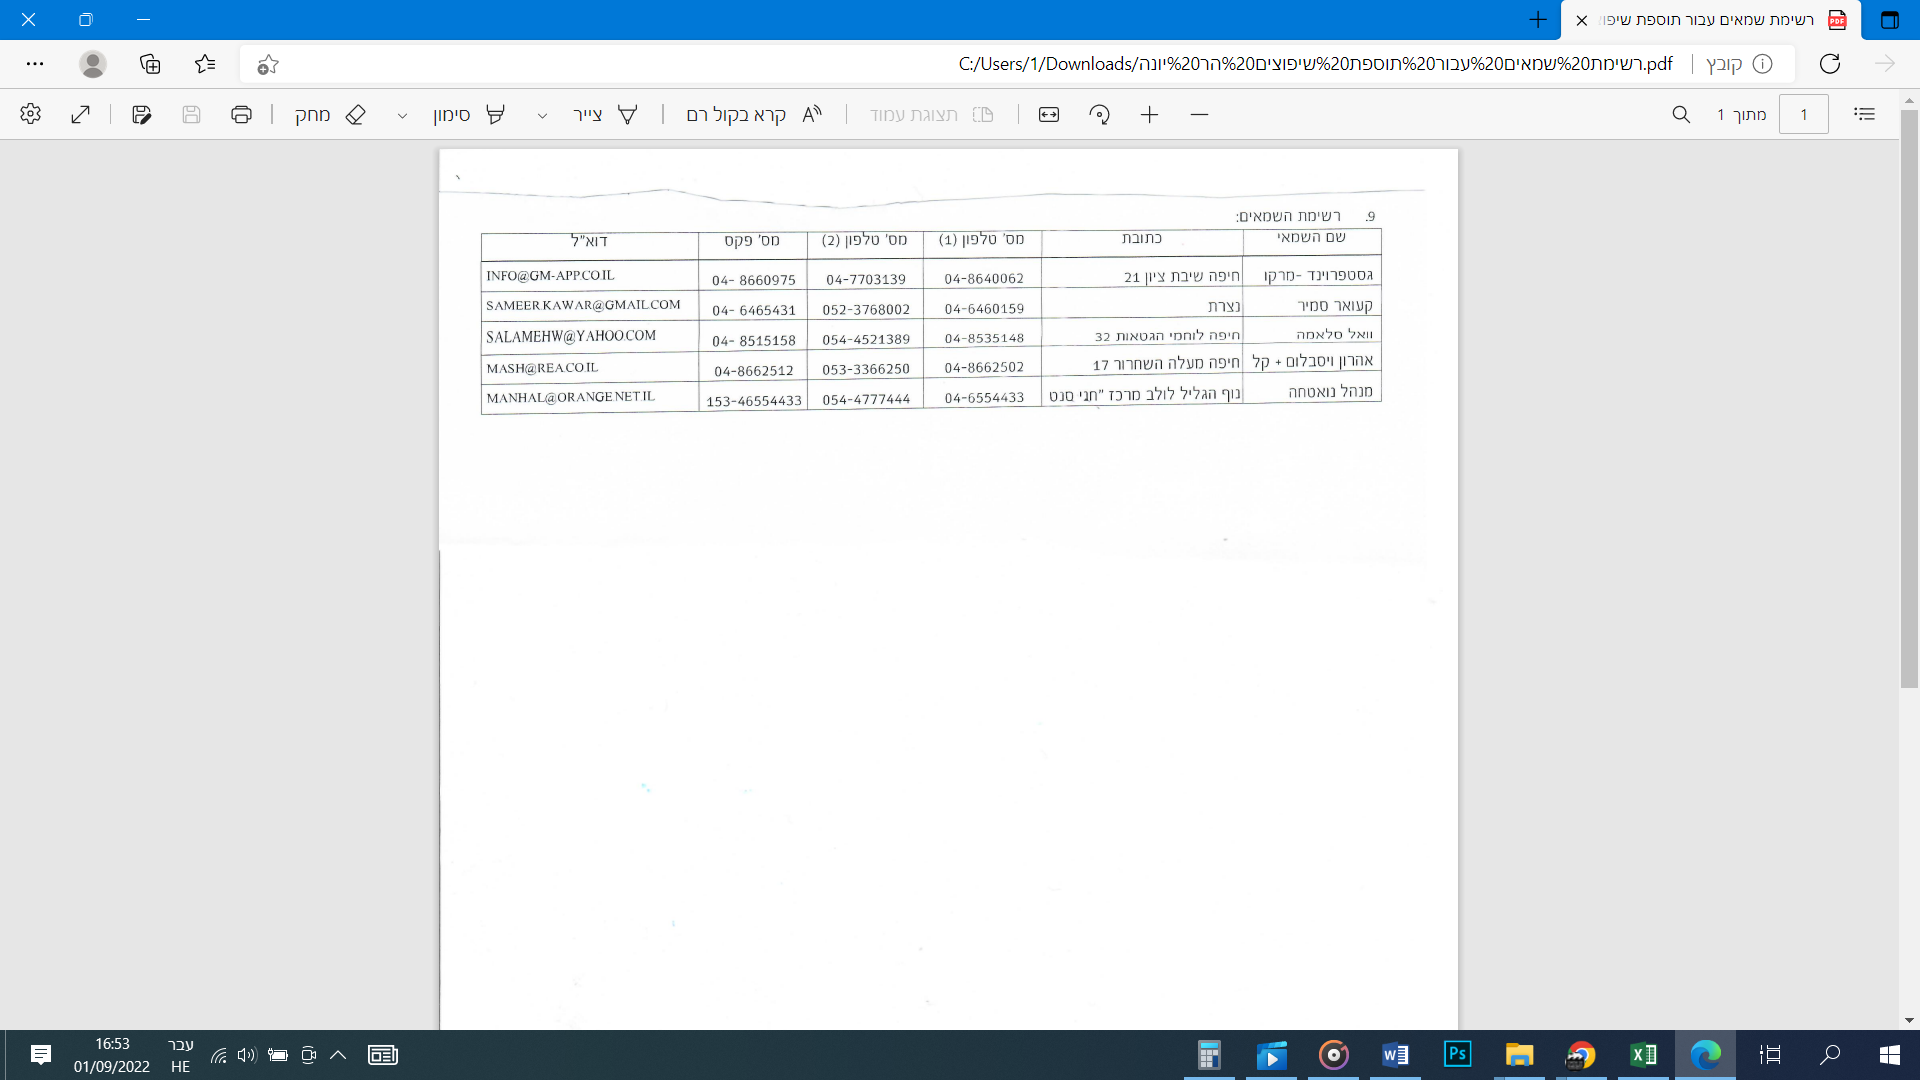
Task: Zoom out with the minus icon
Action: click(x=1199, y=114)
